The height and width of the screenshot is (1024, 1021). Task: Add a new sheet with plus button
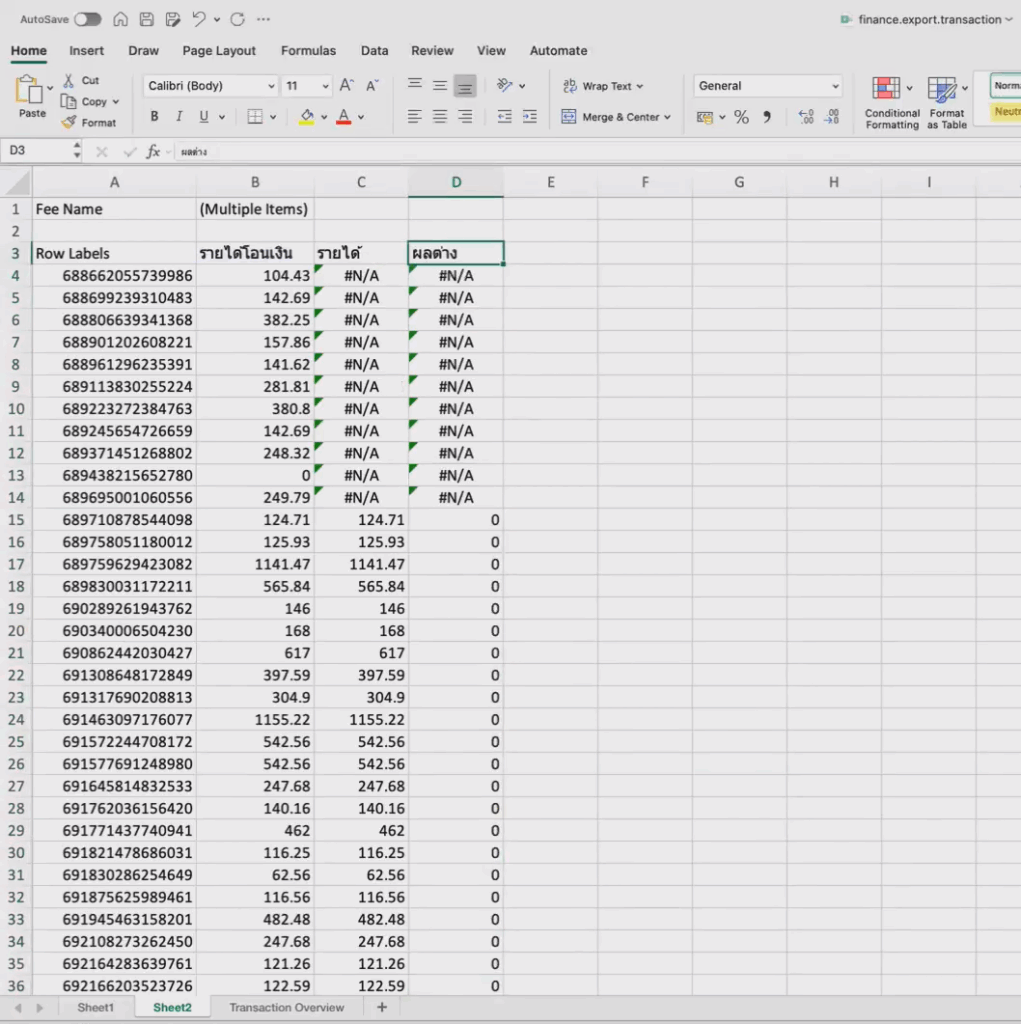381,1007
